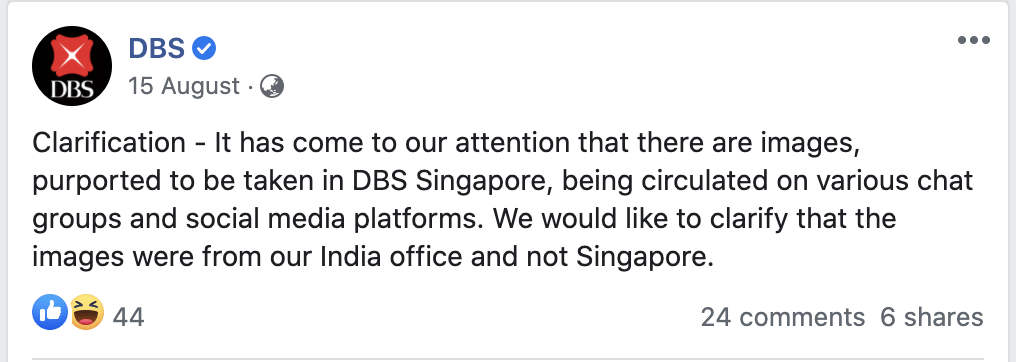This screenshot has height=362, width=1016.
Task: Click the blue verified badge checkmark
Action: (204, 49)
